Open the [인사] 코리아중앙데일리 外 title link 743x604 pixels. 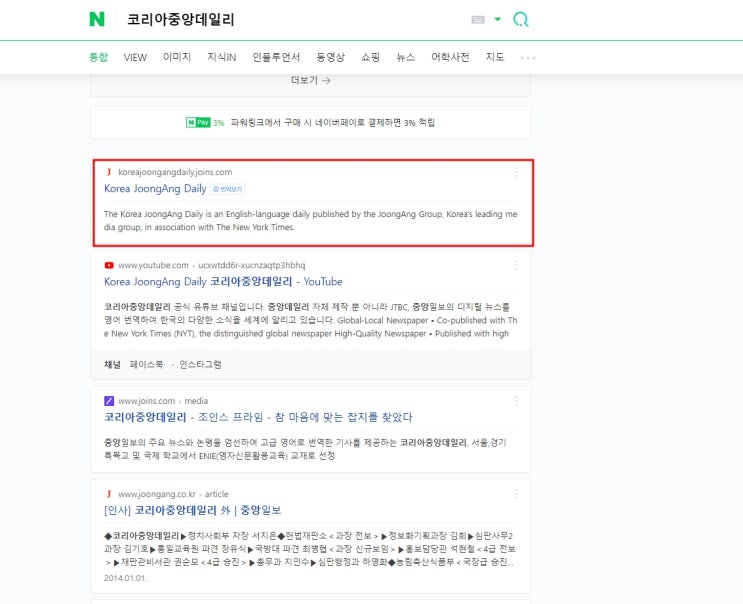(192, 510)
